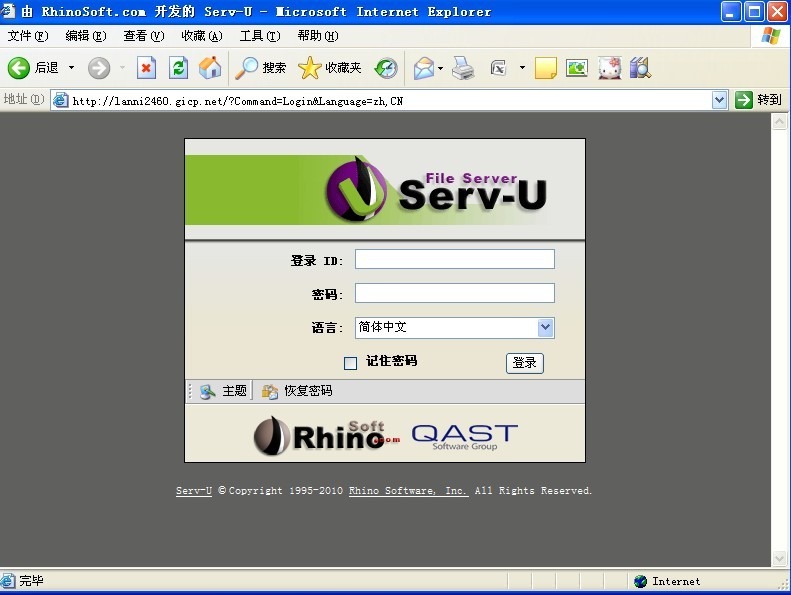Click the QAST Software Group logo
The height and width of the screenshot is (595, 791).
coord(465,437)
